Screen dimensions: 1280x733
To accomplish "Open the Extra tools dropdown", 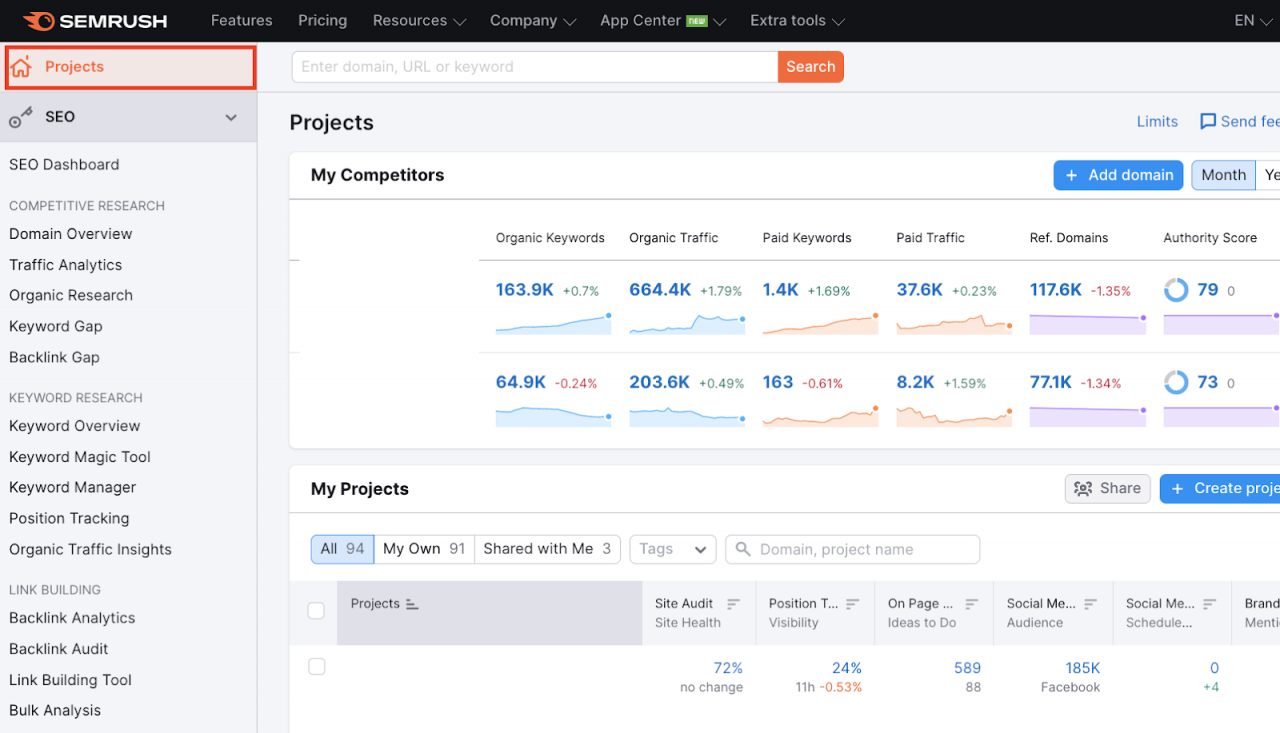I will 797,21.
